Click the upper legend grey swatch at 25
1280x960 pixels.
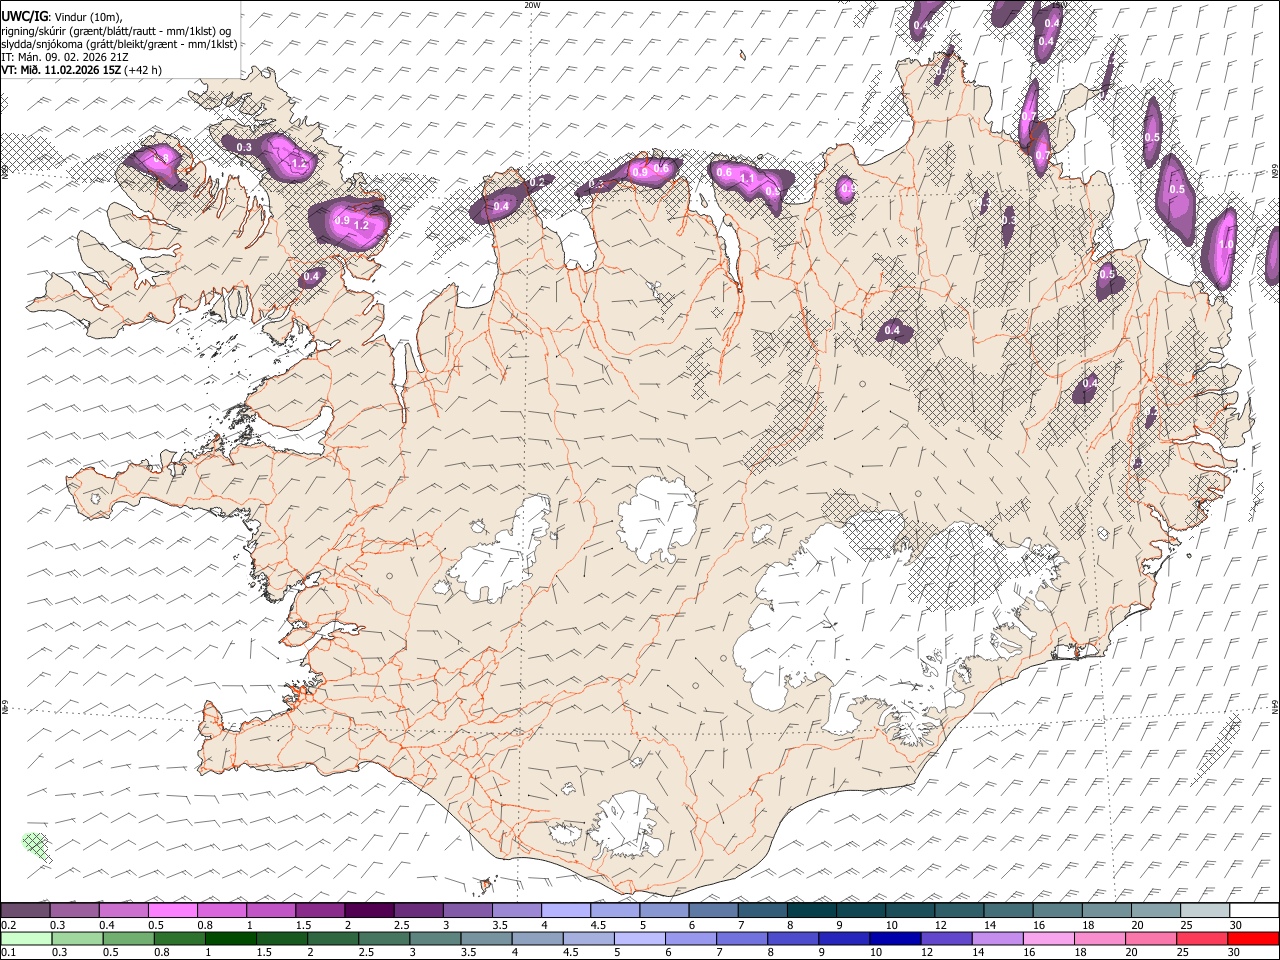[x=1205, y=911]
